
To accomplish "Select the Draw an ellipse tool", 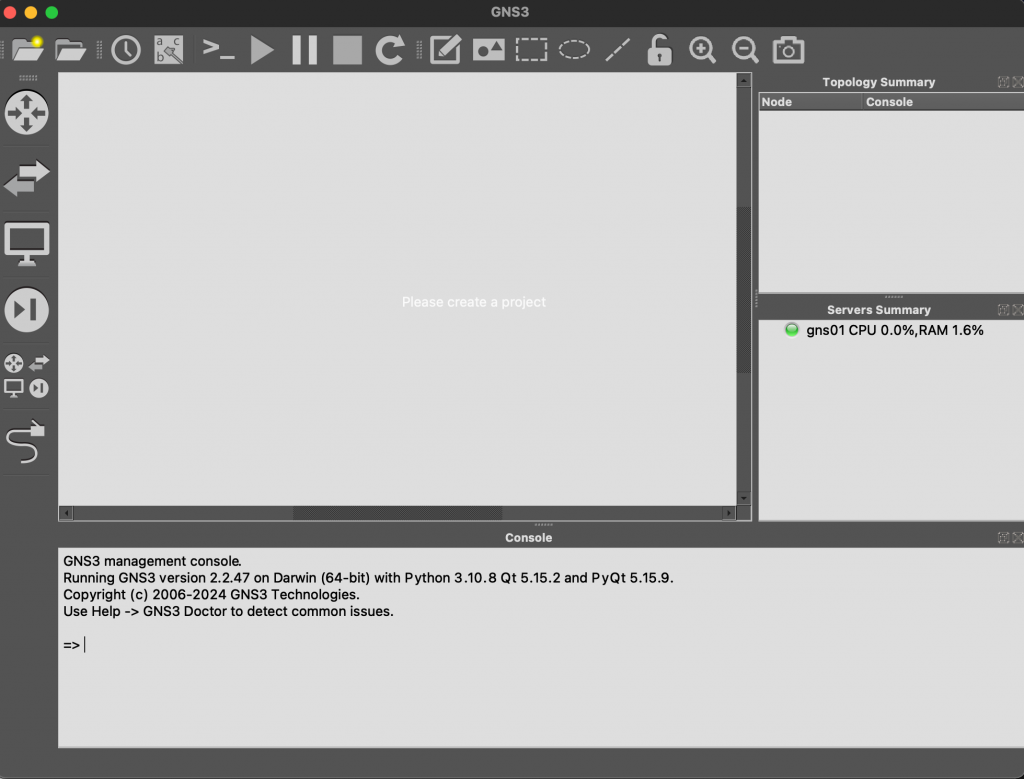I will (574, 50).
